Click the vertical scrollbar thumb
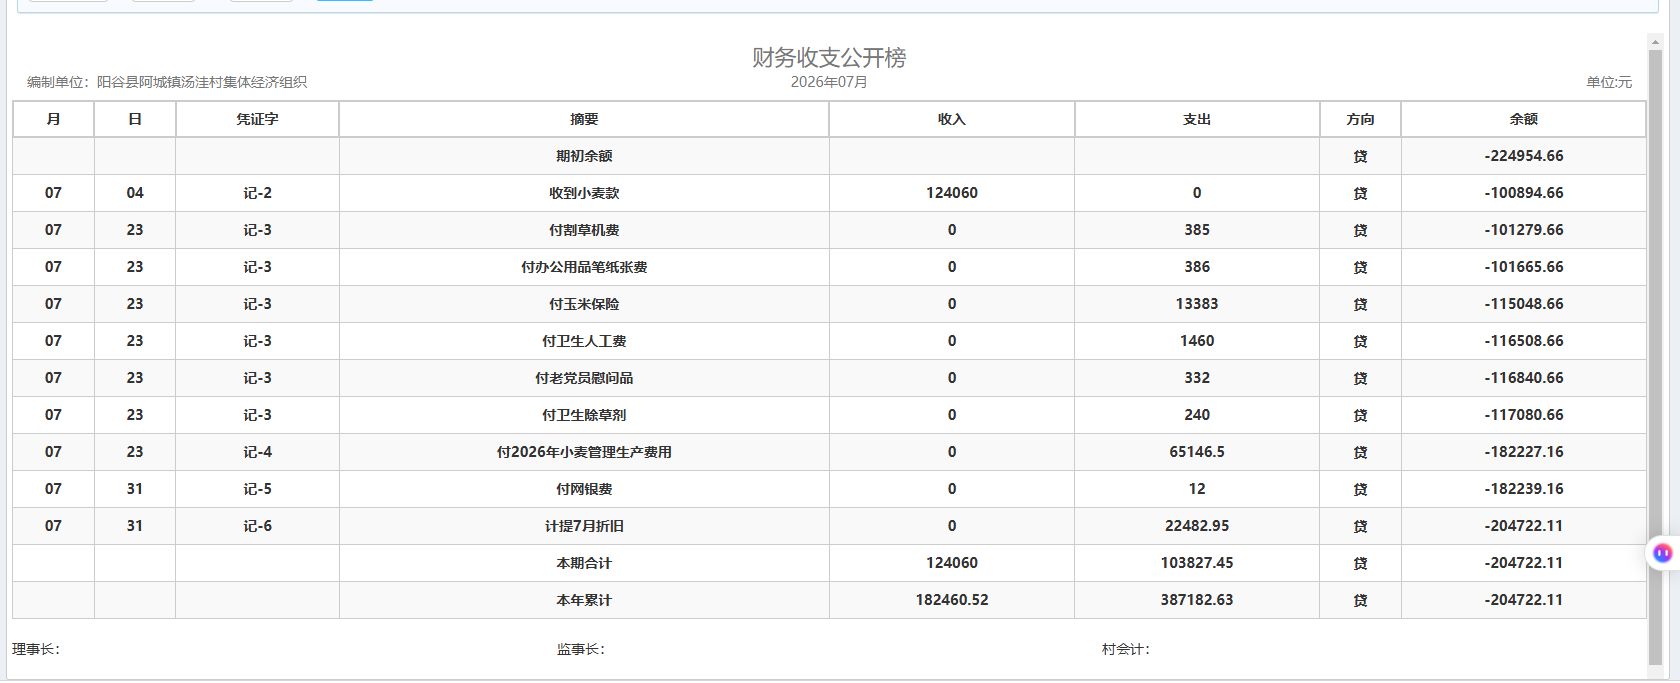The width and height of the screenshot is (1680, 683). (1655, 357)
